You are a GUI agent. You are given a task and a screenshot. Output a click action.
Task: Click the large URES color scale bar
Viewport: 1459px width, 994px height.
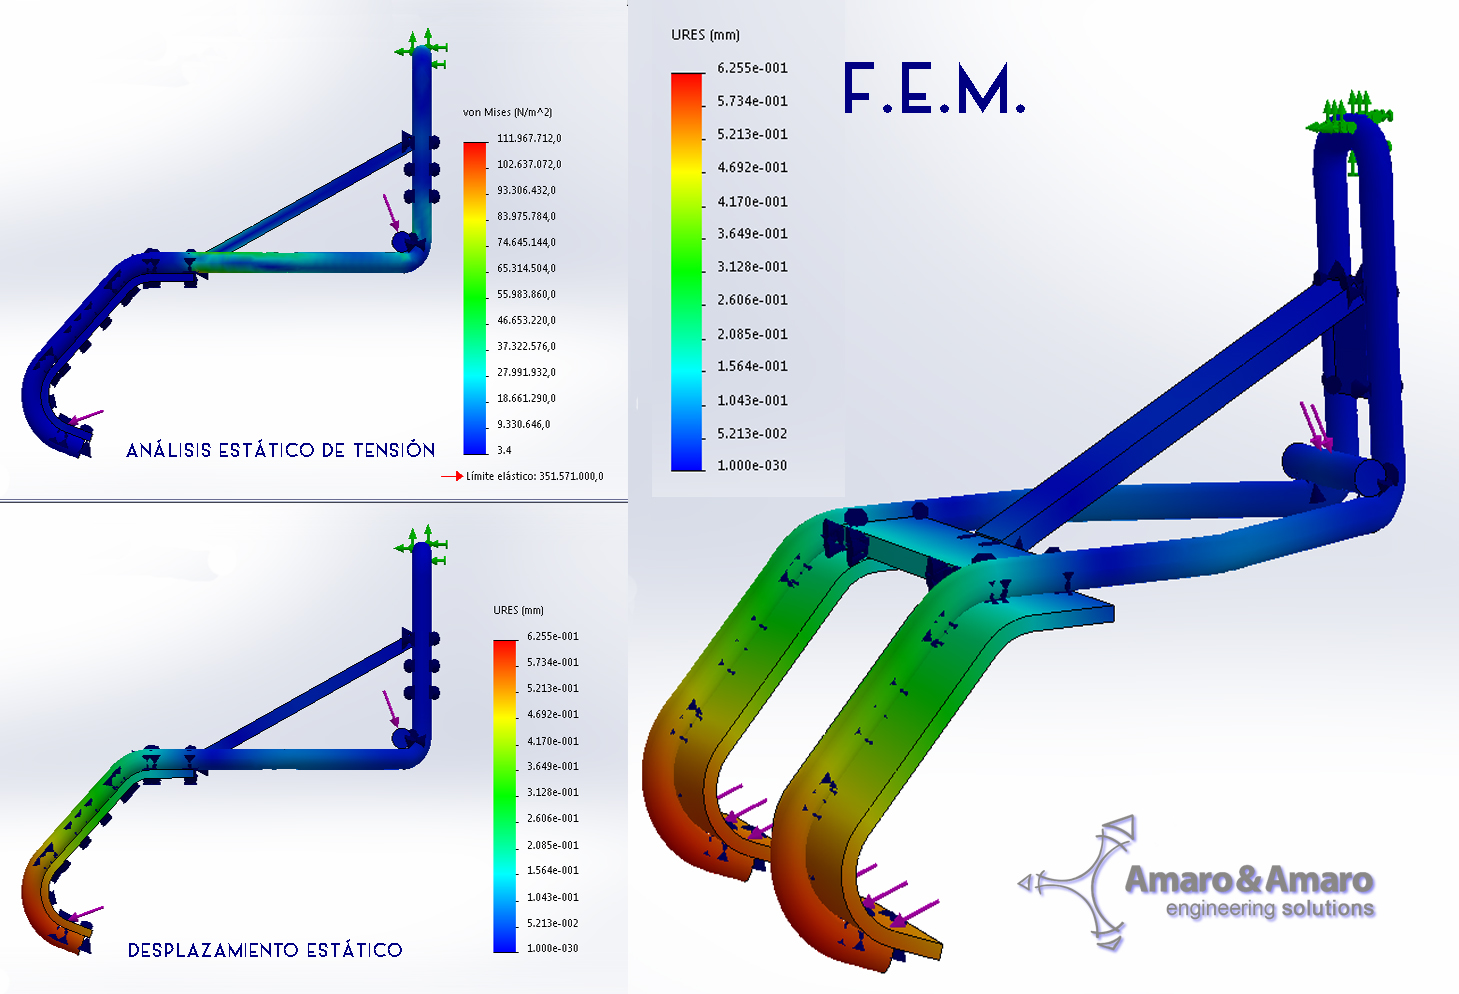687,270
